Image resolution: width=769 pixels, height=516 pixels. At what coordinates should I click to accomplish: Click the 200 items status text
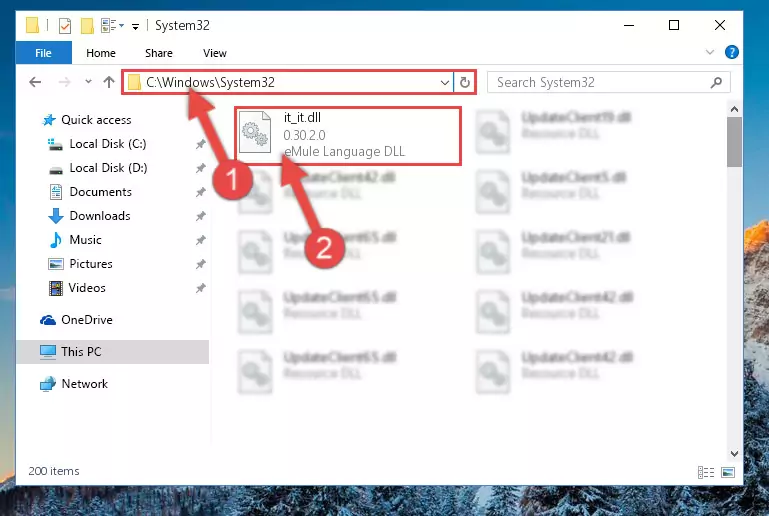pos(54,471)
